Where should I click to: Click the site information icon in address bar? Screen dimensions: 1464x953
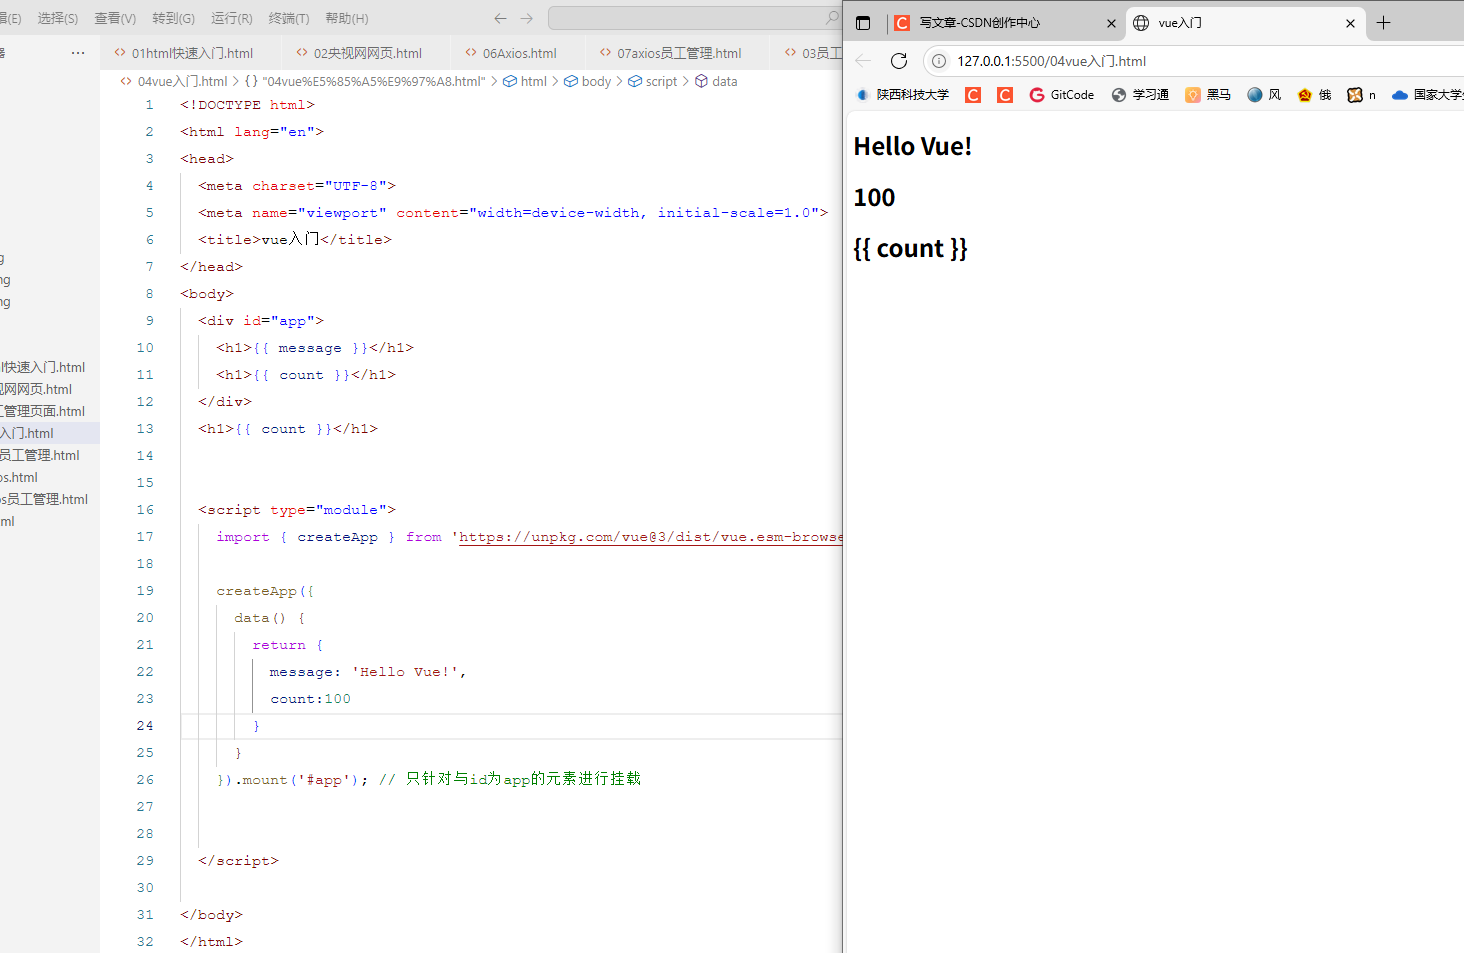(x=939, y=61)
